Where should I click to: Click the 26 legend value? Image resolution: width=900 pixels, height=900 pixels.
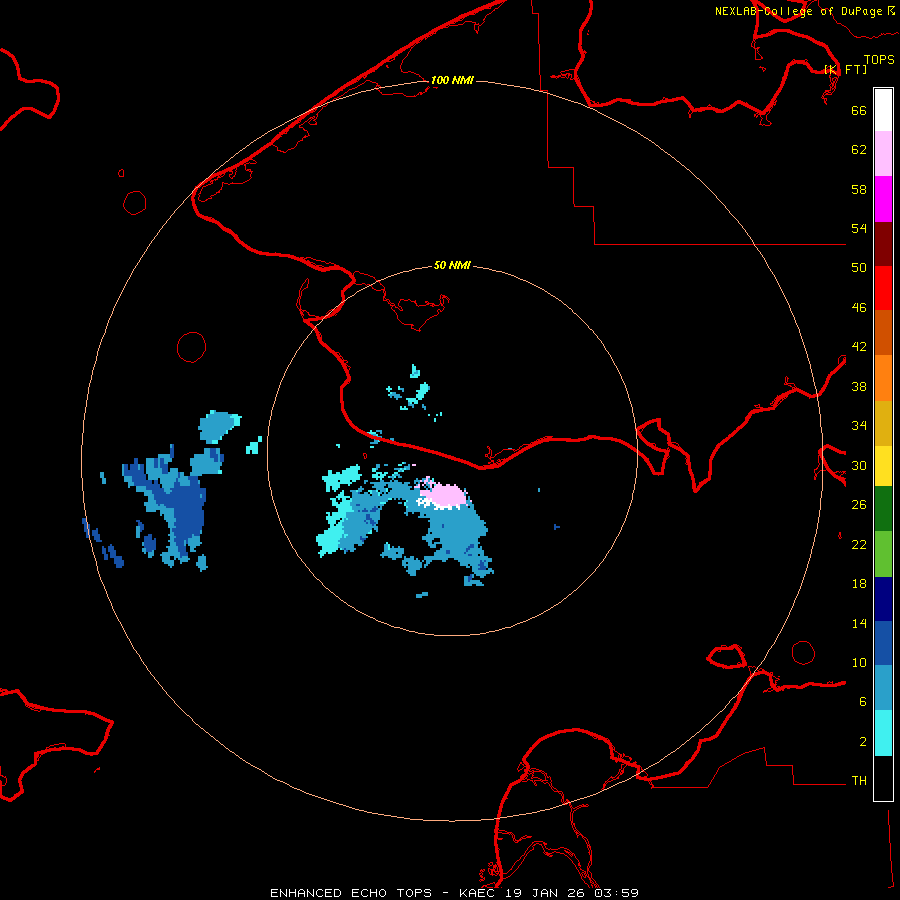(x=859, y=505)
